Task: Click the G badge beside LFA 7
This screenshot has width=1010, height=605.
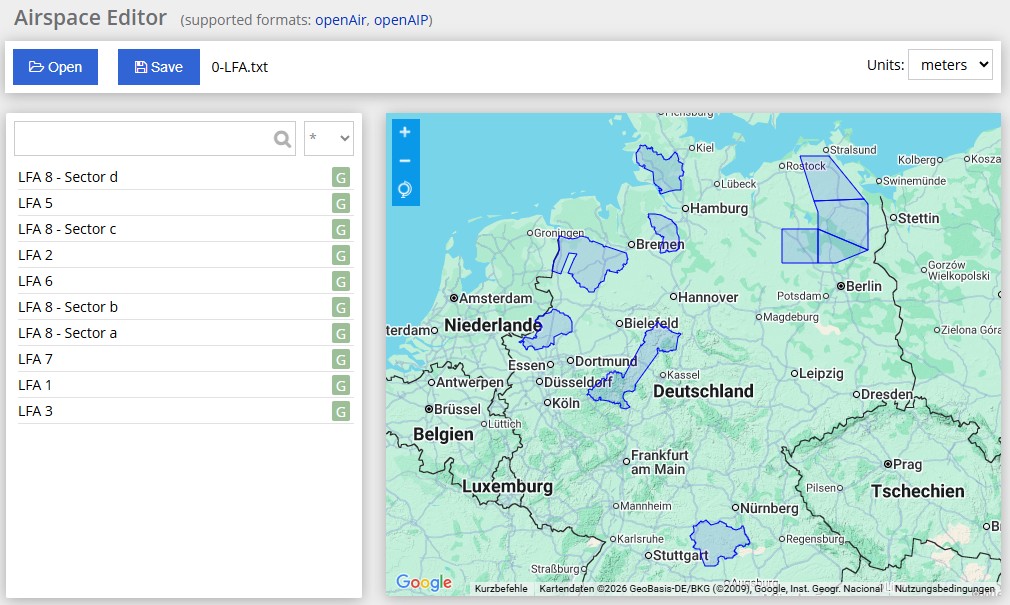Action: pos(341,359)
